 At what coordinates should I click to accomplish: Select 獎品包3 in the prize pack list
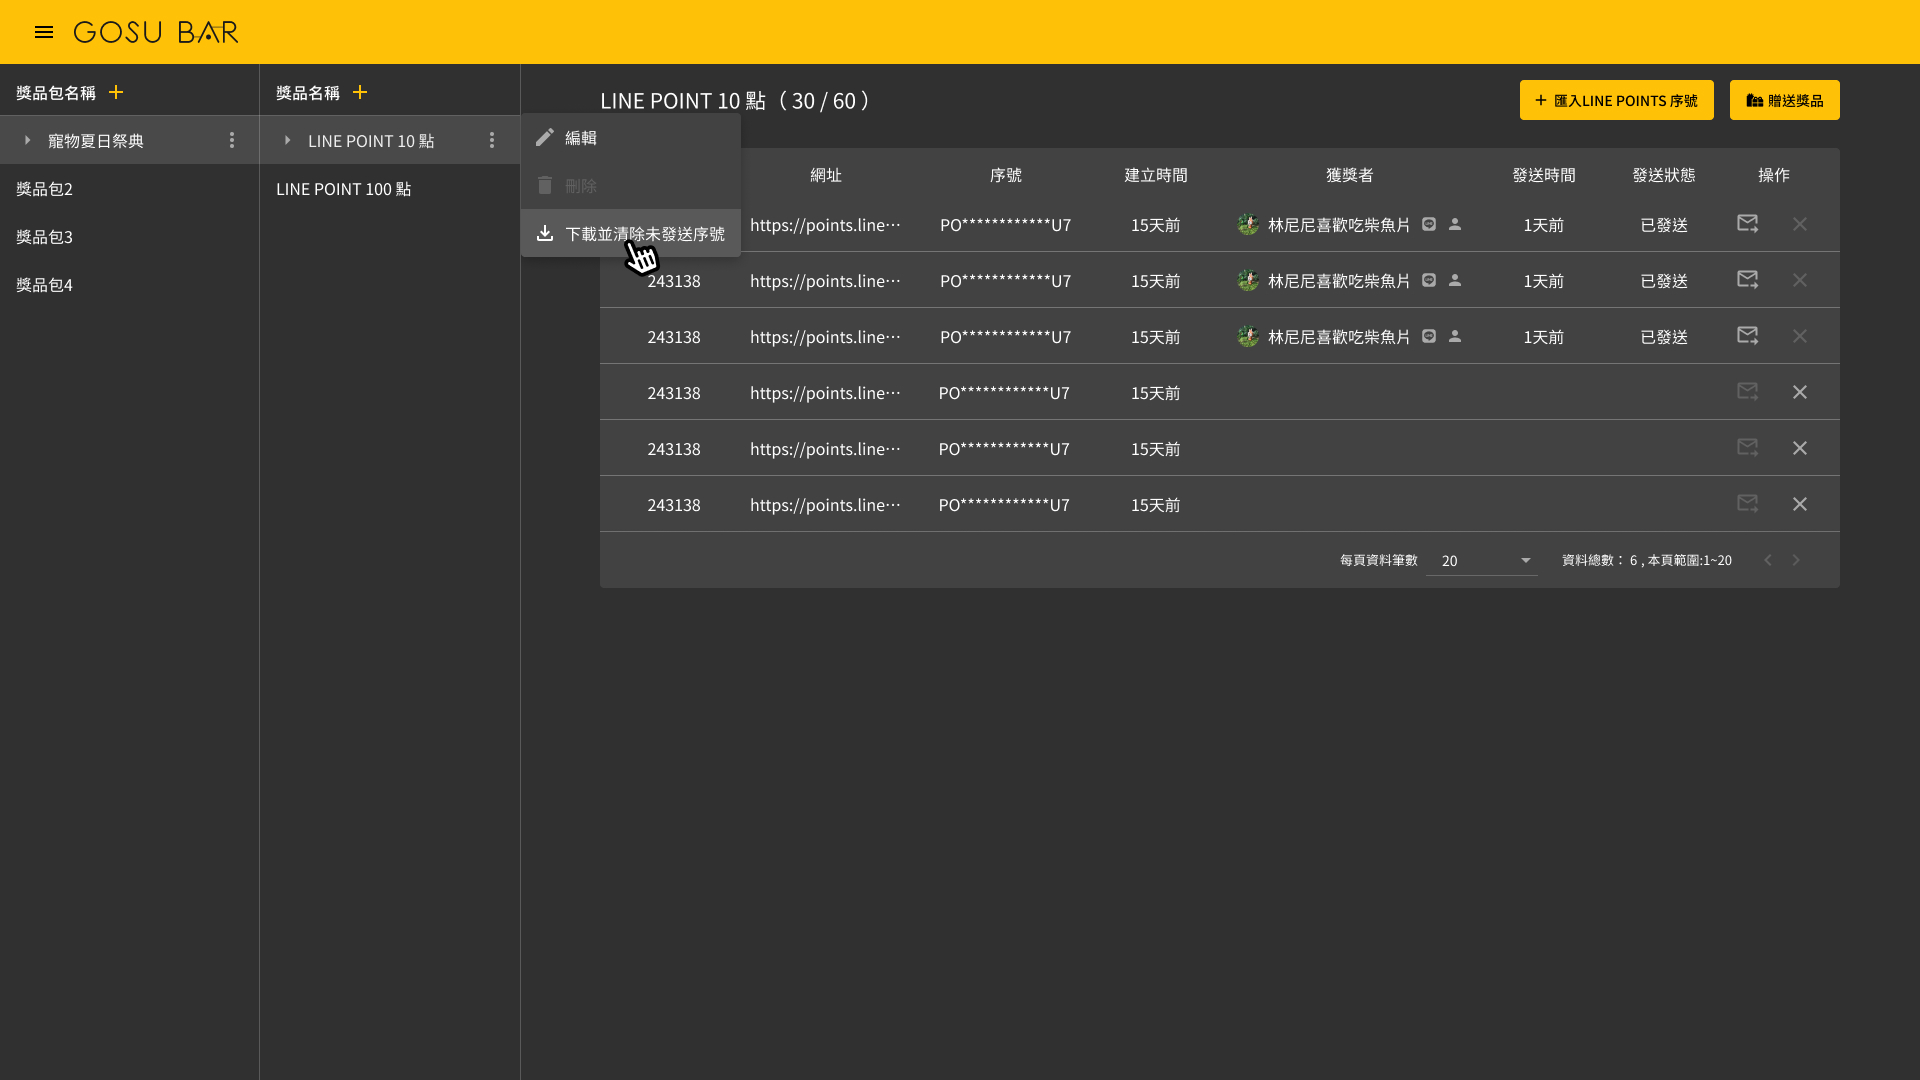(x=129, y=236)
